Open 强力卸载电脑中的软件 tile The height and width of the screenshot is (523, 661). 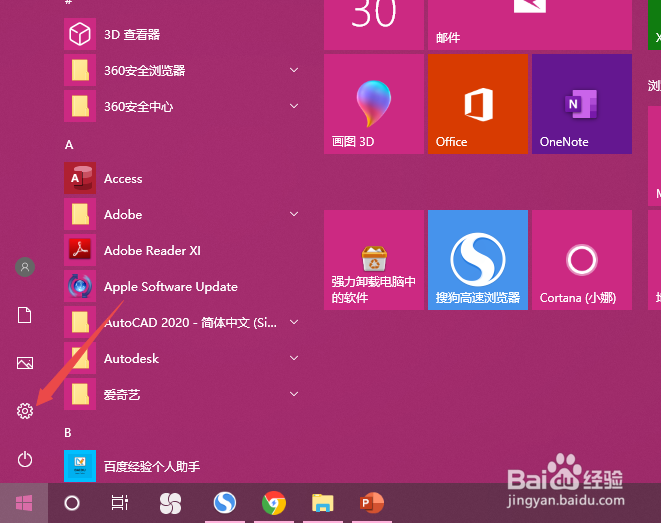(374, 260)
